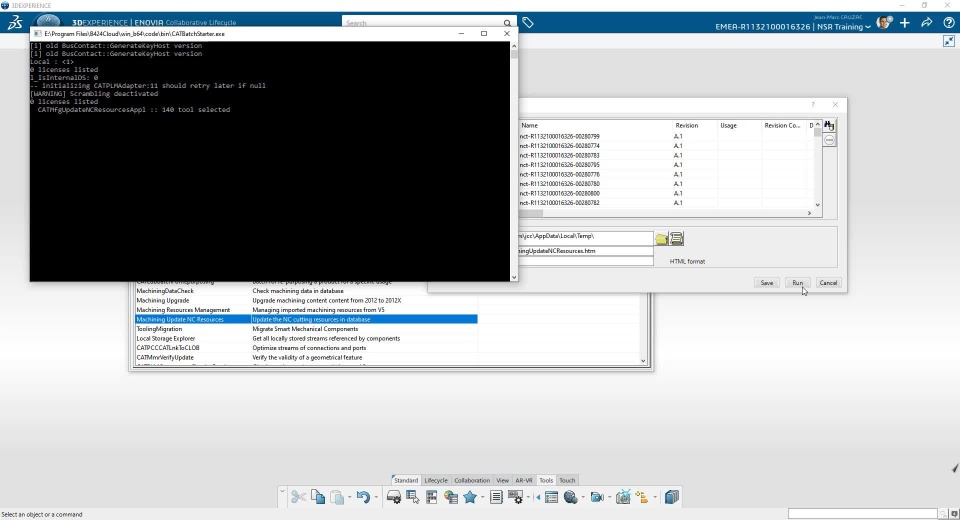Image resolution: width=960 pixels, height=520 pixels.
Task: Click the batch list scroll-down arrow
Action: point(643,361)
